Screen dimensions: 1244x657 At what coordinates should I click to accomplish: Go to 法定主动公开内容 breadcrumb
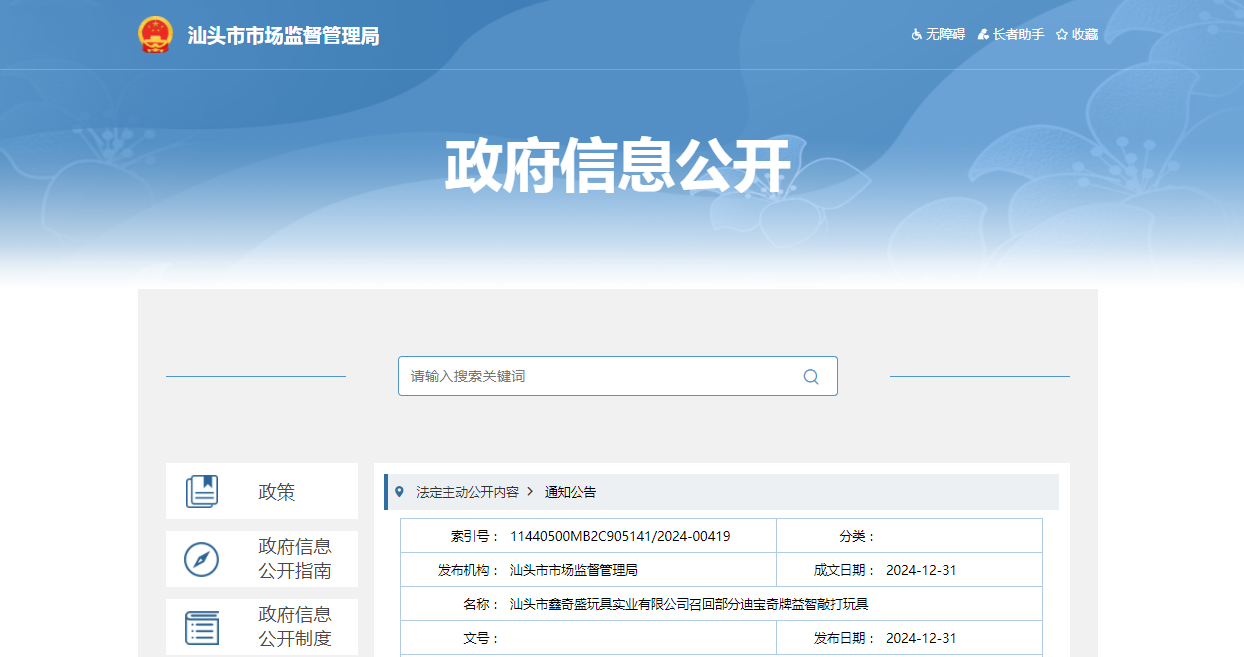[467, 492]
